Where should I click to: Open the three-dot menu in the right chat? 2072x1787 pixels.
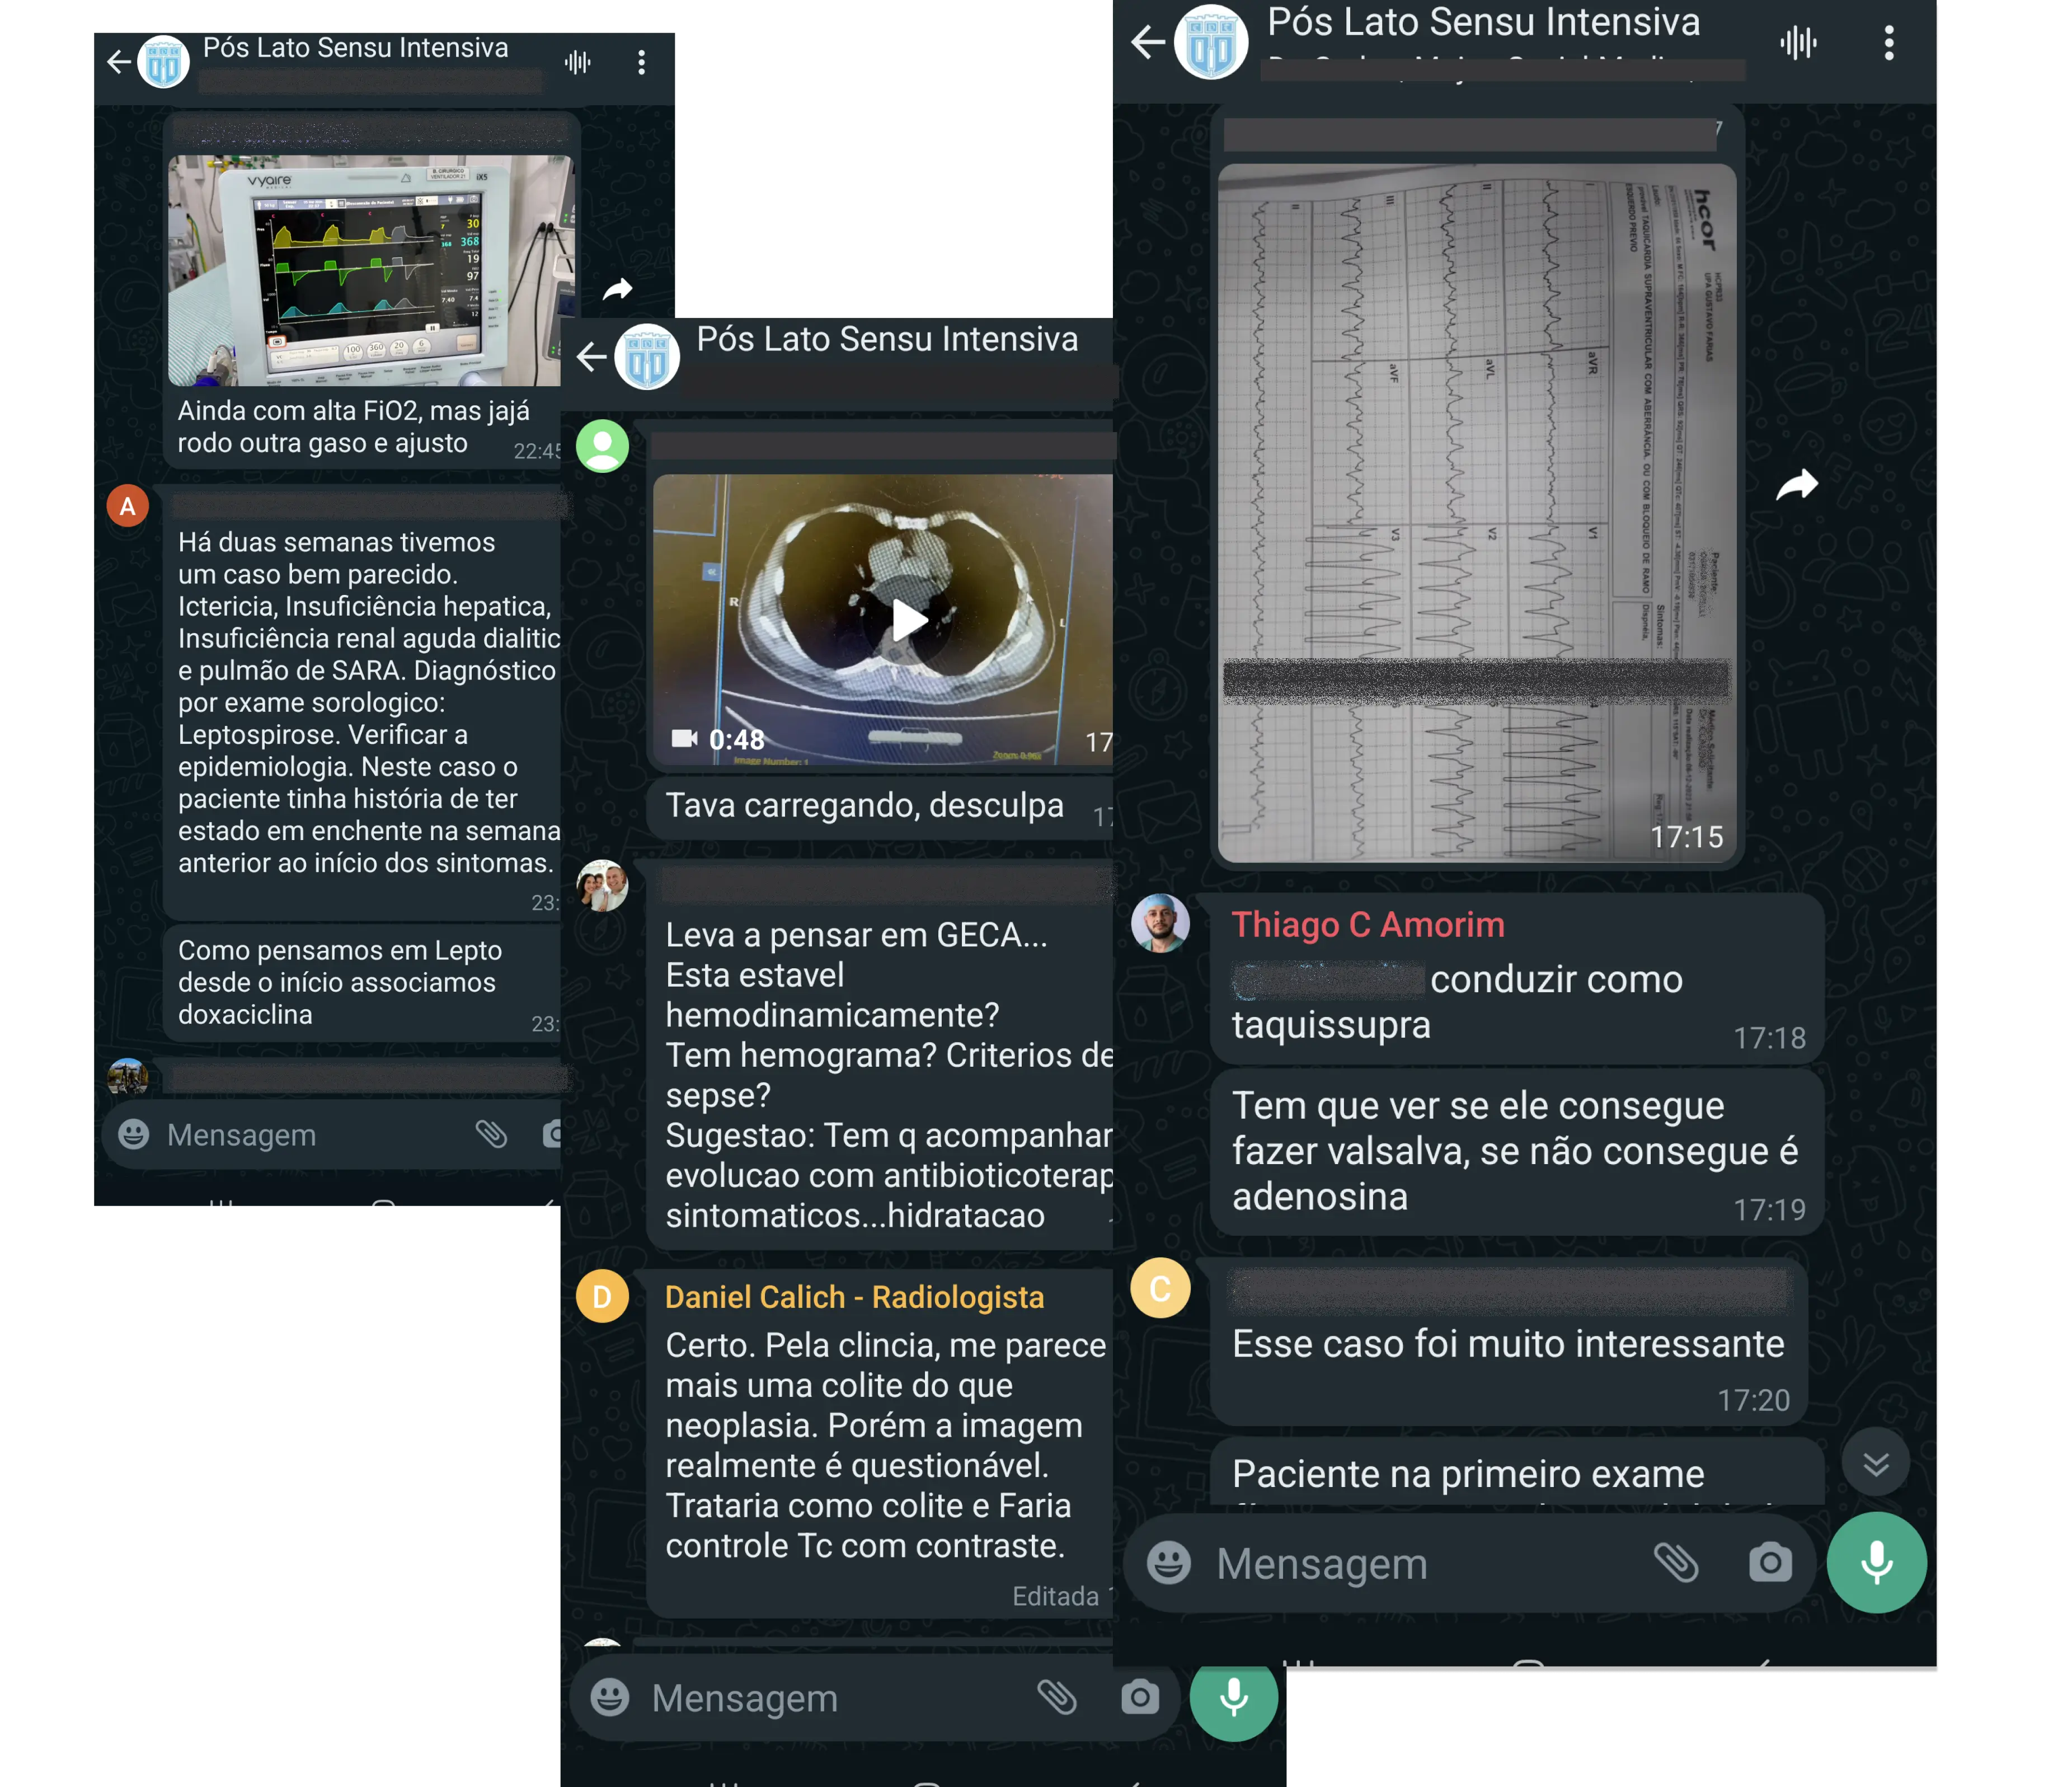[x=1889, y=43]
